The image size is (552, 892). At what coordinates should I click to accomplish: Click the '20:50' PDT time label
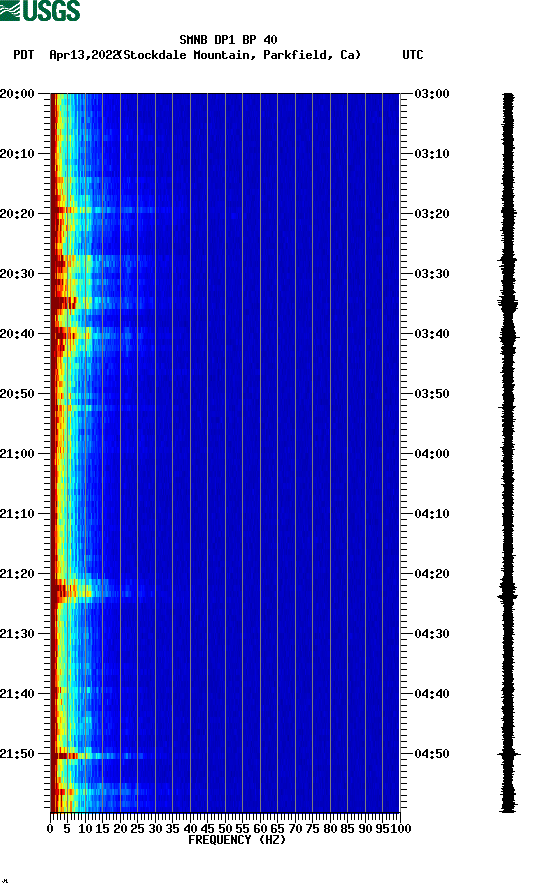(x=17, y=394)
